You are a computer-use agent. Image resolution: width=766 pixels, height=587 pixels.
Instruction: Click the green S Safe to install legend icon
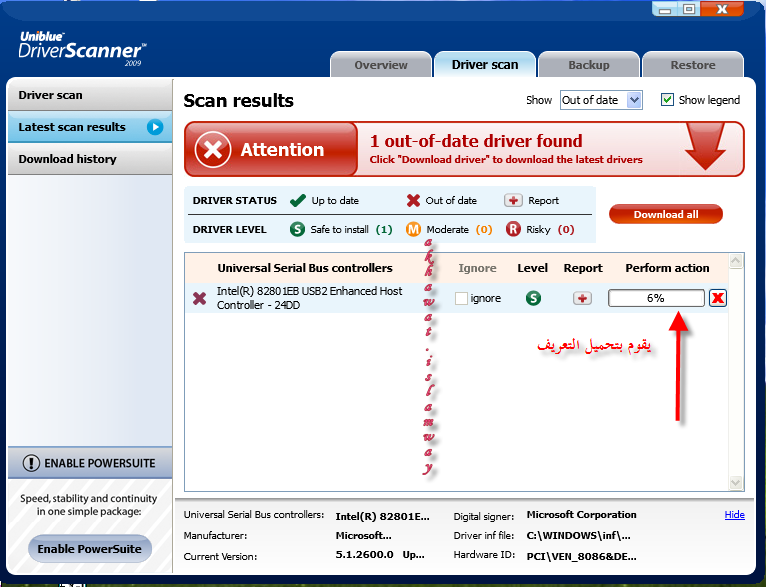coord(297,229)
